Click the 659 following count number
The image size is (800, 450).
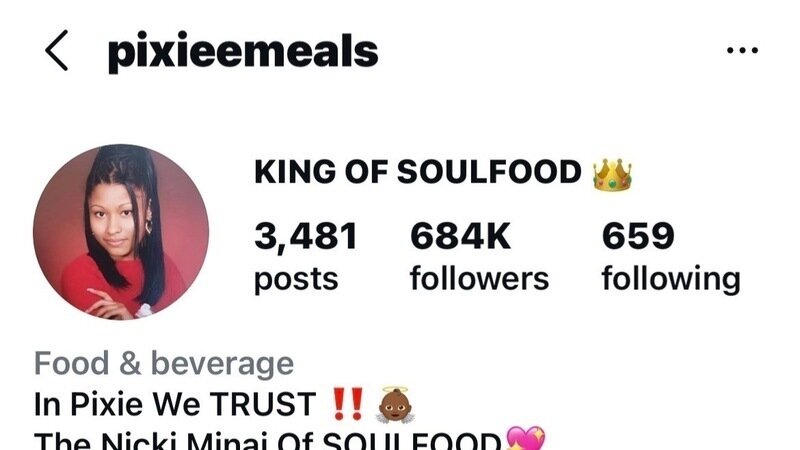tap(638, 236)
